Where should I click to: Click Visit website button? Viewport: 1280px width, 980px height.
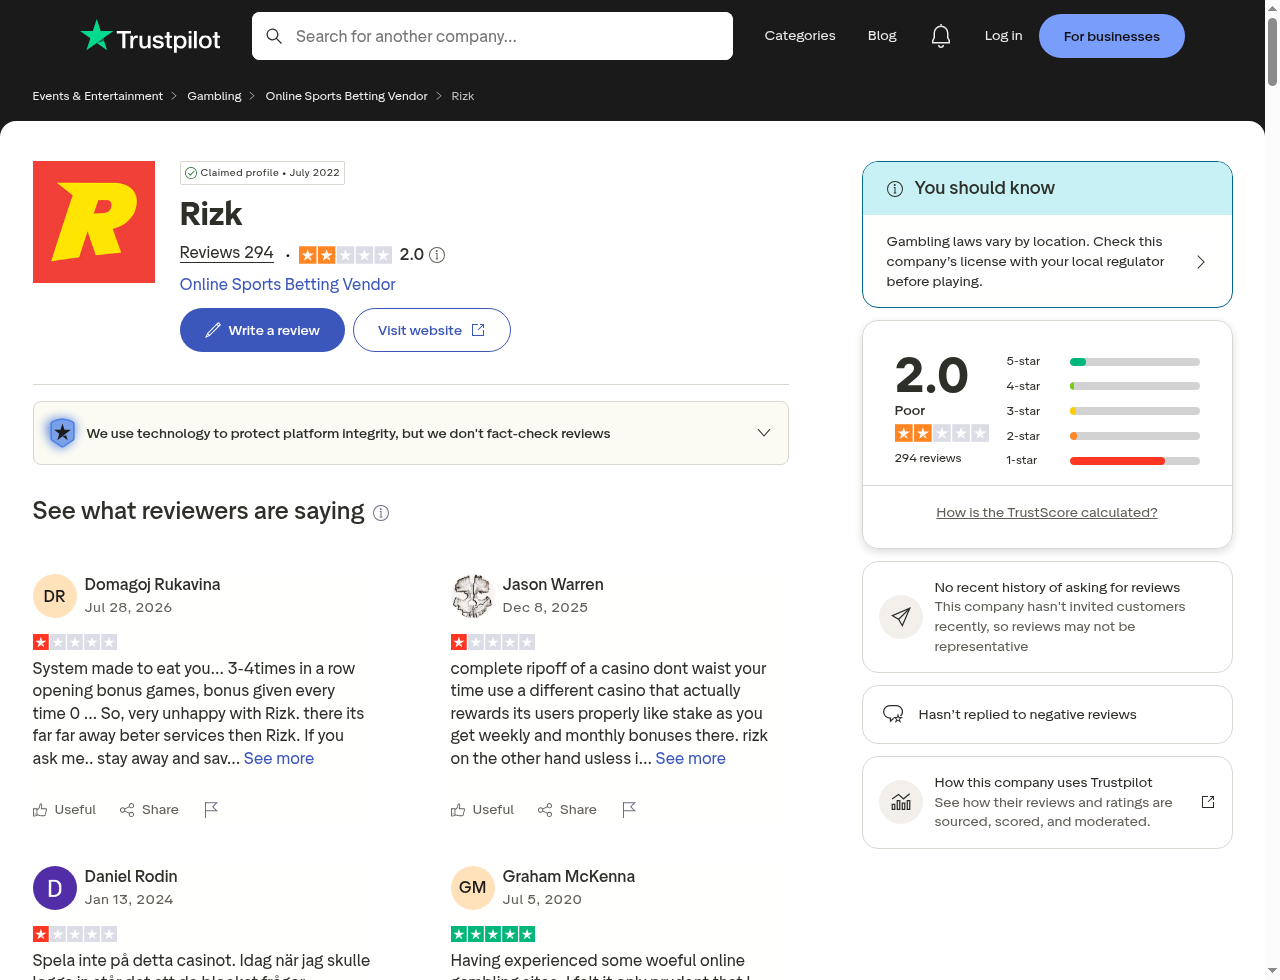coord(432,330)
